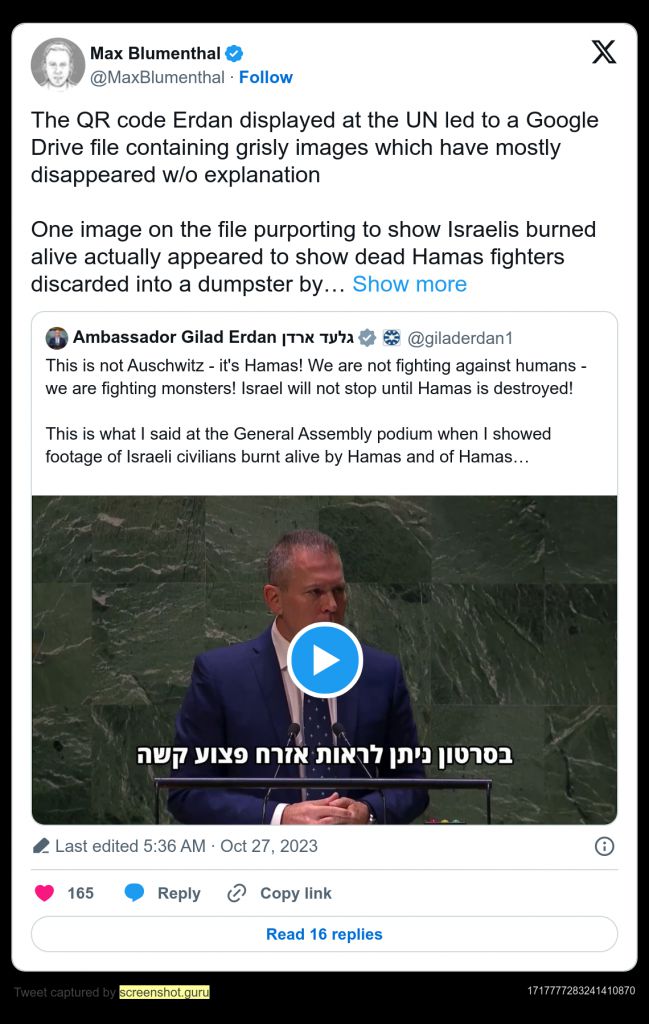Open the @MaxBlumenthal handle link
The image size is (649, 1024).
157,78
